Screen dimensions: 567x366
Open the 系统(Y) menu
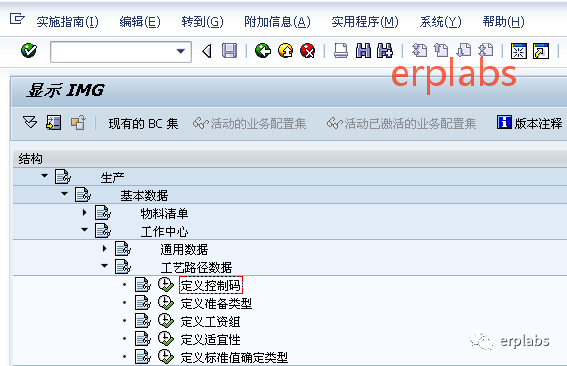(440, 22)
